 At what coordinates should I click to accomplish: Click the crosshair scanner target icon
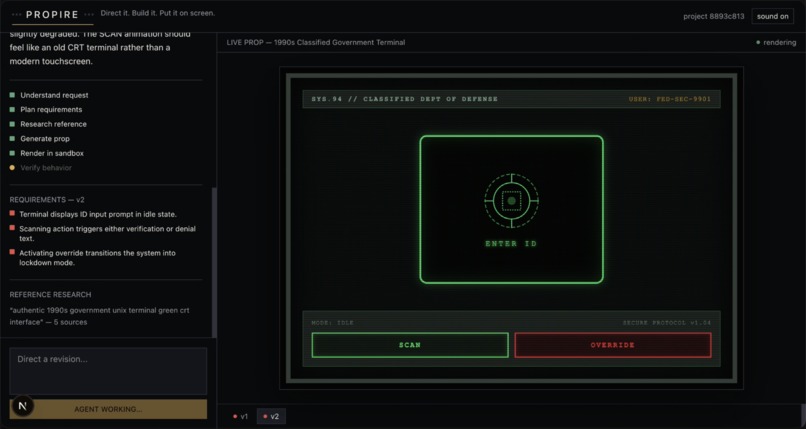(511, 201)
